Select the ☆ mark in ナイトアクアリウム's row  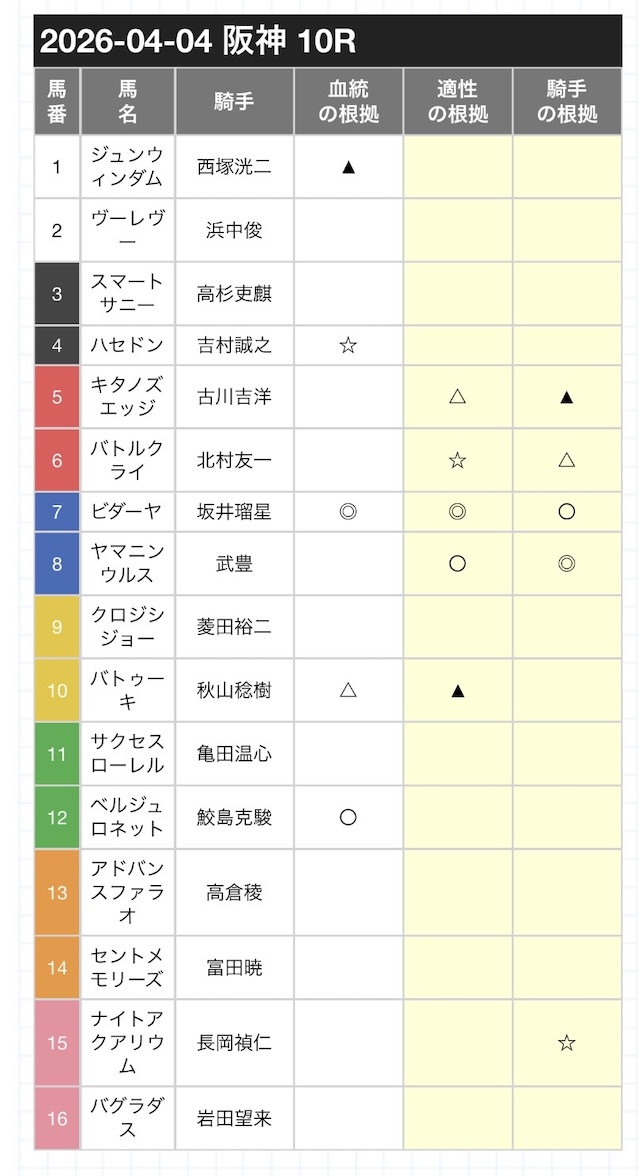pos(567,1043)
